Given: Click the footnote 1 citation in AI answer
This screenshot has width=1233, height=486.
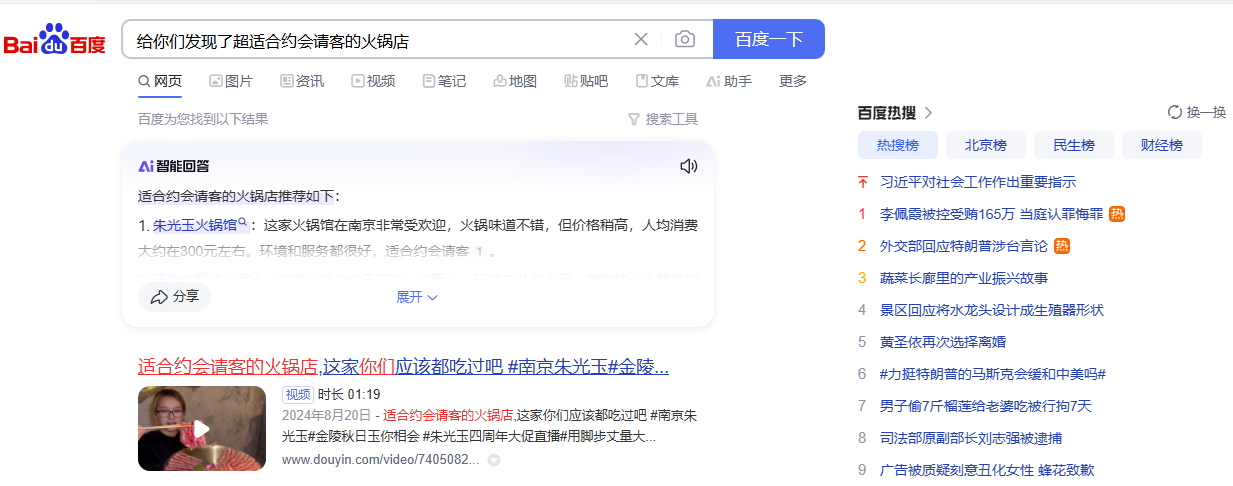Looking at the screenshot, I should tap(479, 252).
